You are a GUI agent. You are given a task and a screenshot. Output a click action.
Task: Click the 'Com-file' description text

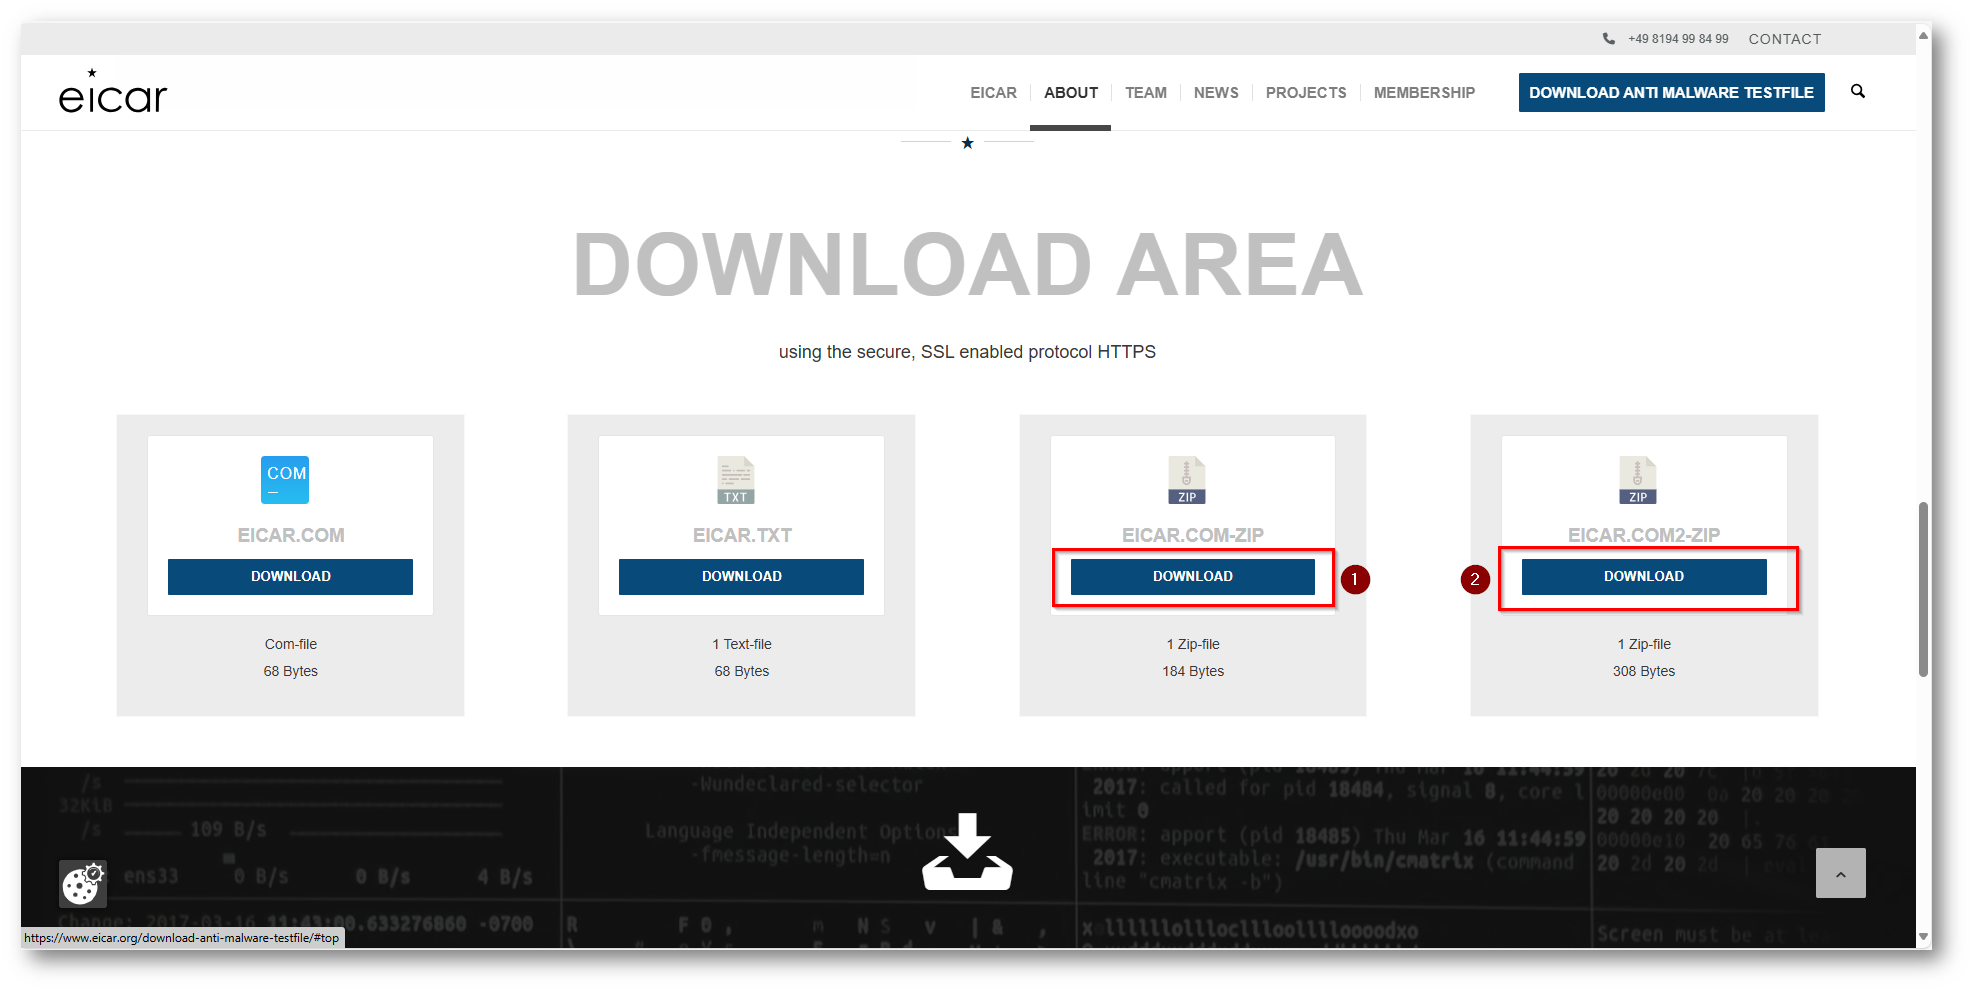pos(291,644)
